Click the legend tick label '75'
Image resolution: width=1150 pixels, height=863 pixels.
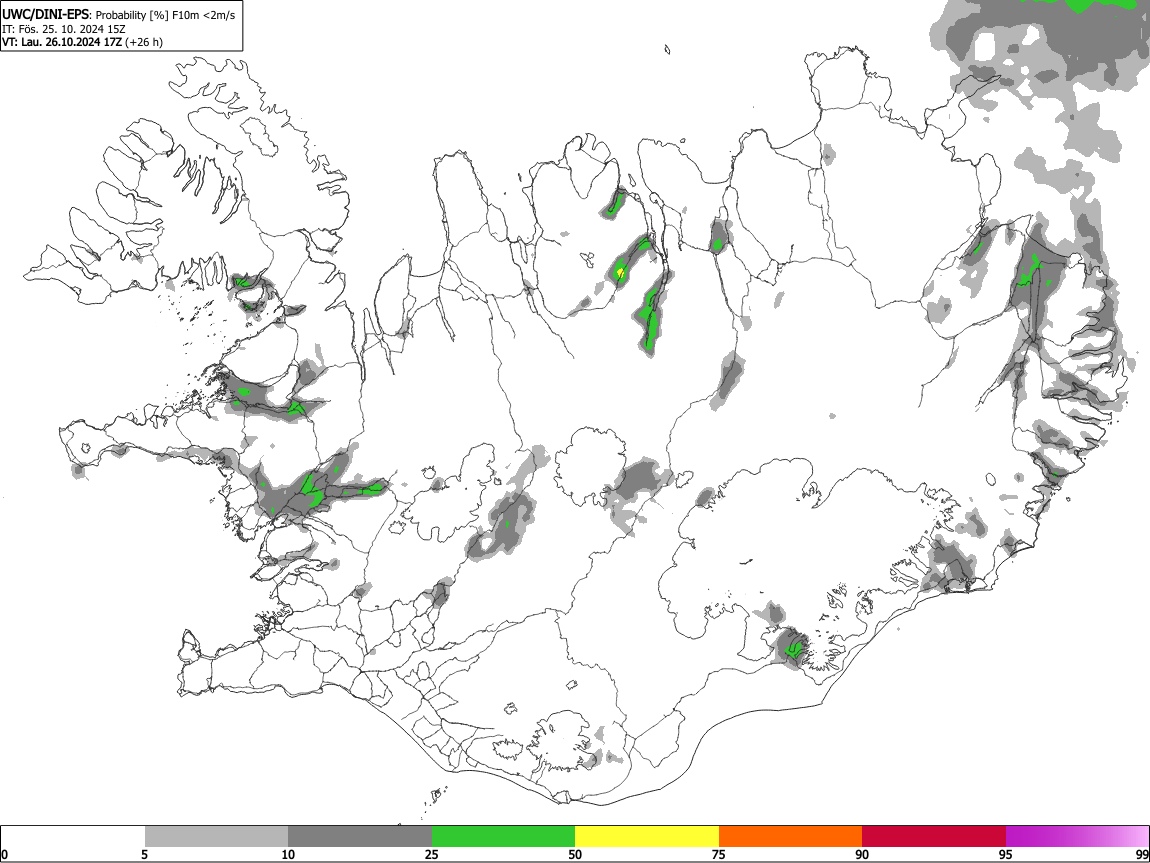719,855
